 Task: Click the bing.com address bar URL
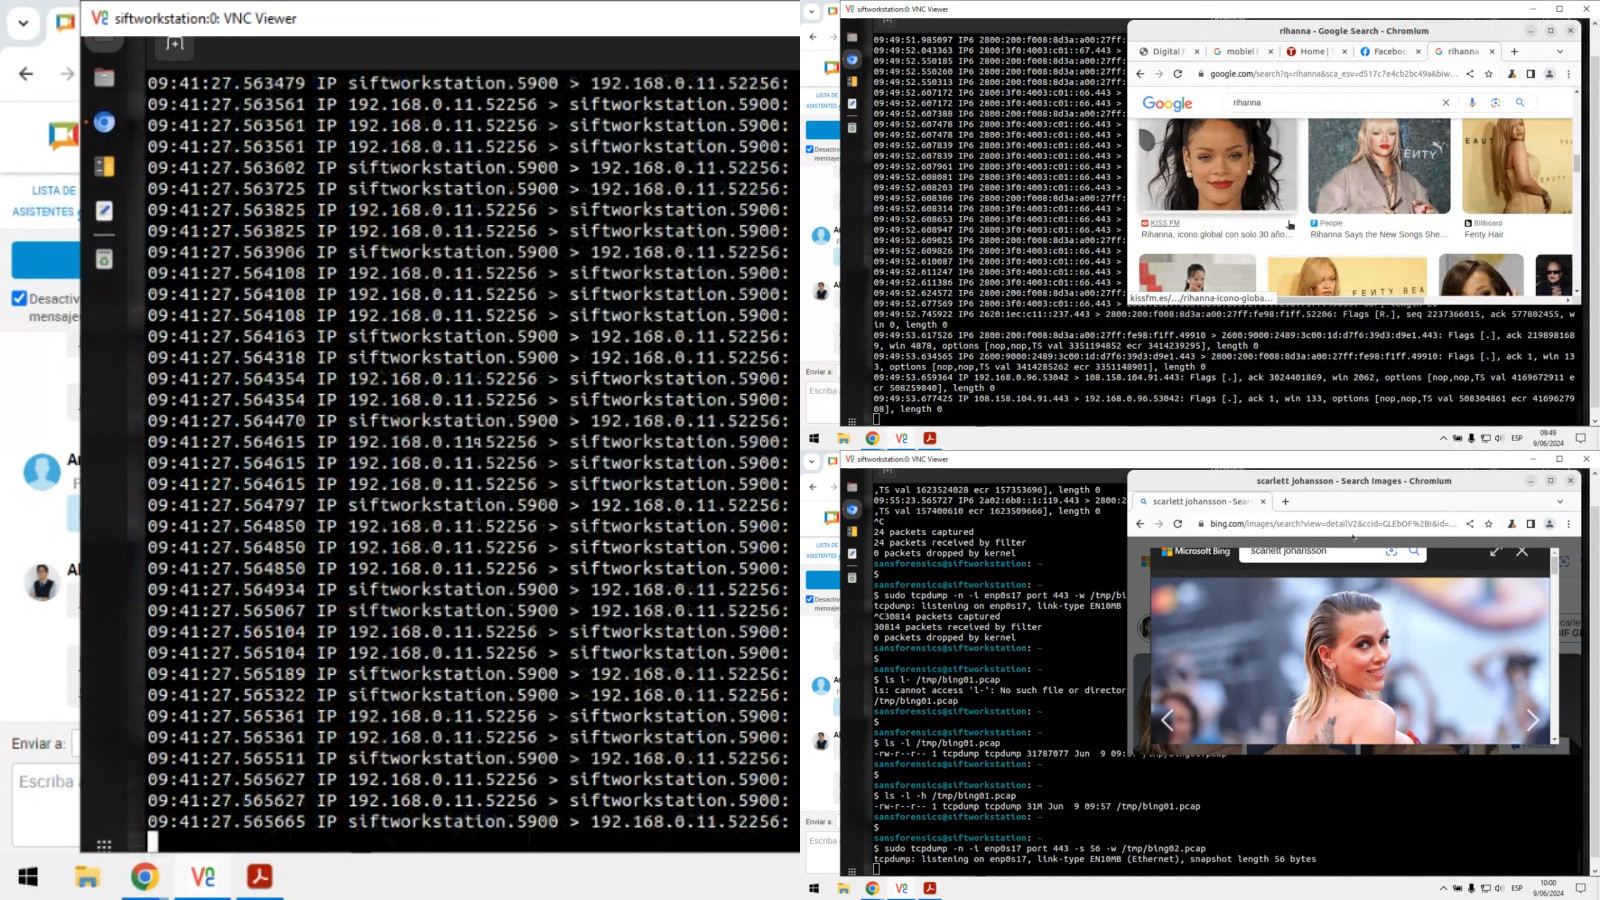click(1333, 524)
